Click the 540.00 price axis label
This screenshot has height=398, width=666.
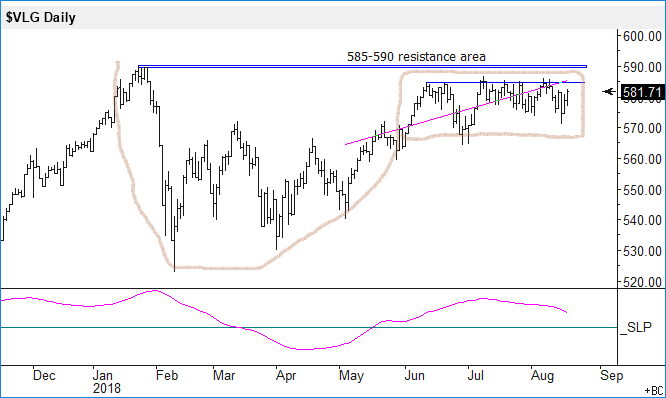[x=642, y=220]
